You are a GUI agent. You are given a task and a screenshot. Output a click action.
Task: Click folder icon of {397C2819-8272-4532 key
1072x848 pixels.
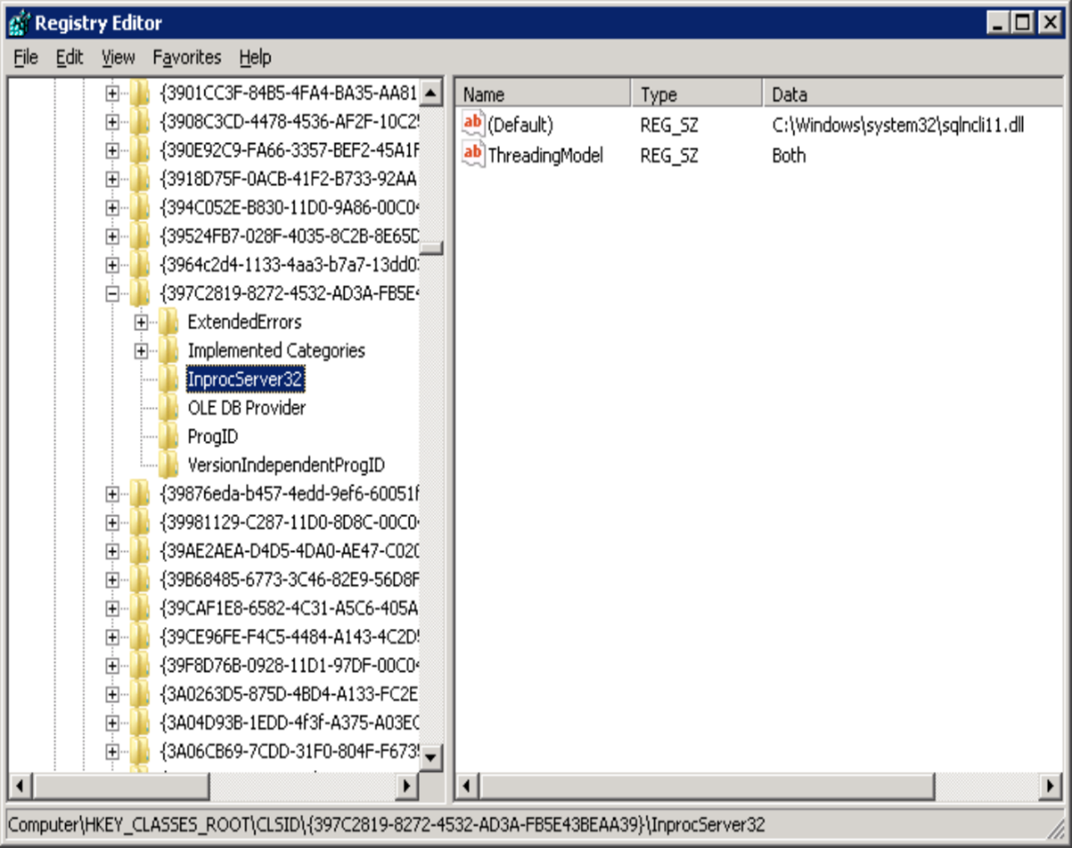[x=139, y=293]
